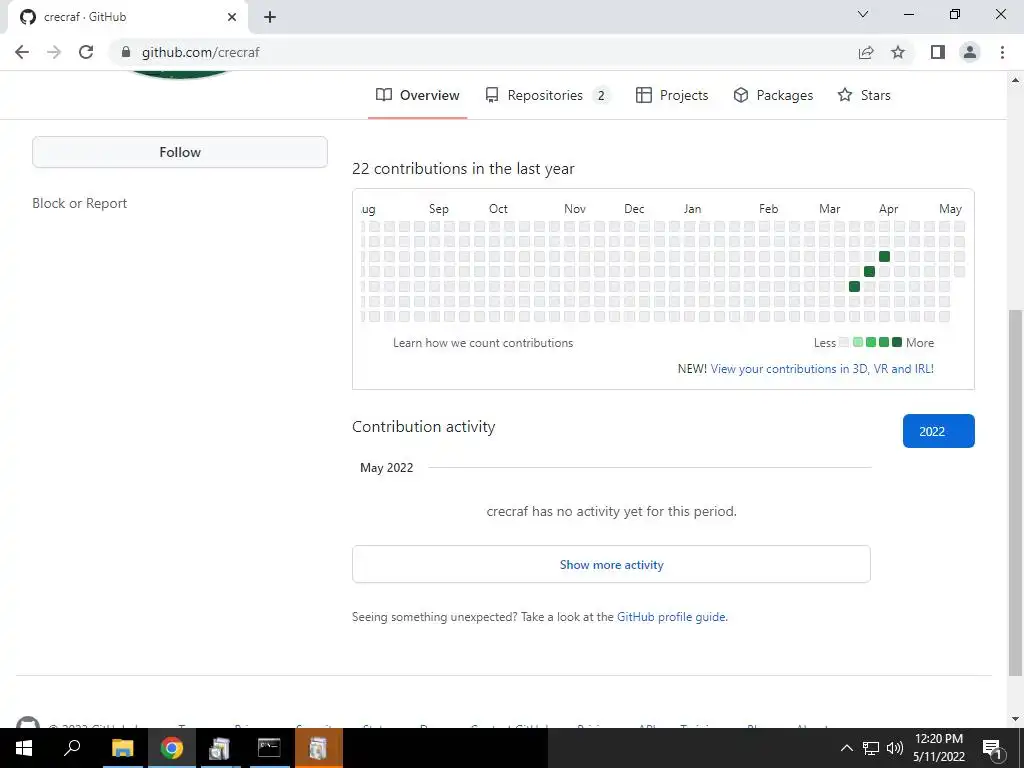Open the Windows Start menu
The image size is (1024, 768).
[x=24, y=748]
